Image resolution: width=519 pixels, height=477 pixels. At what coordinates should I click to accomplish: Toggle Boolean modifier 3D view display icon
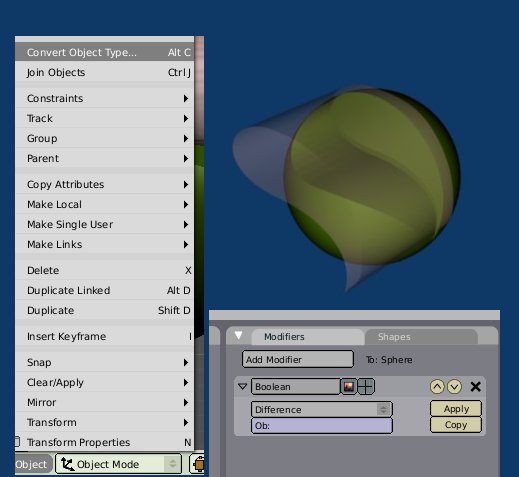[x=366, y=387]
